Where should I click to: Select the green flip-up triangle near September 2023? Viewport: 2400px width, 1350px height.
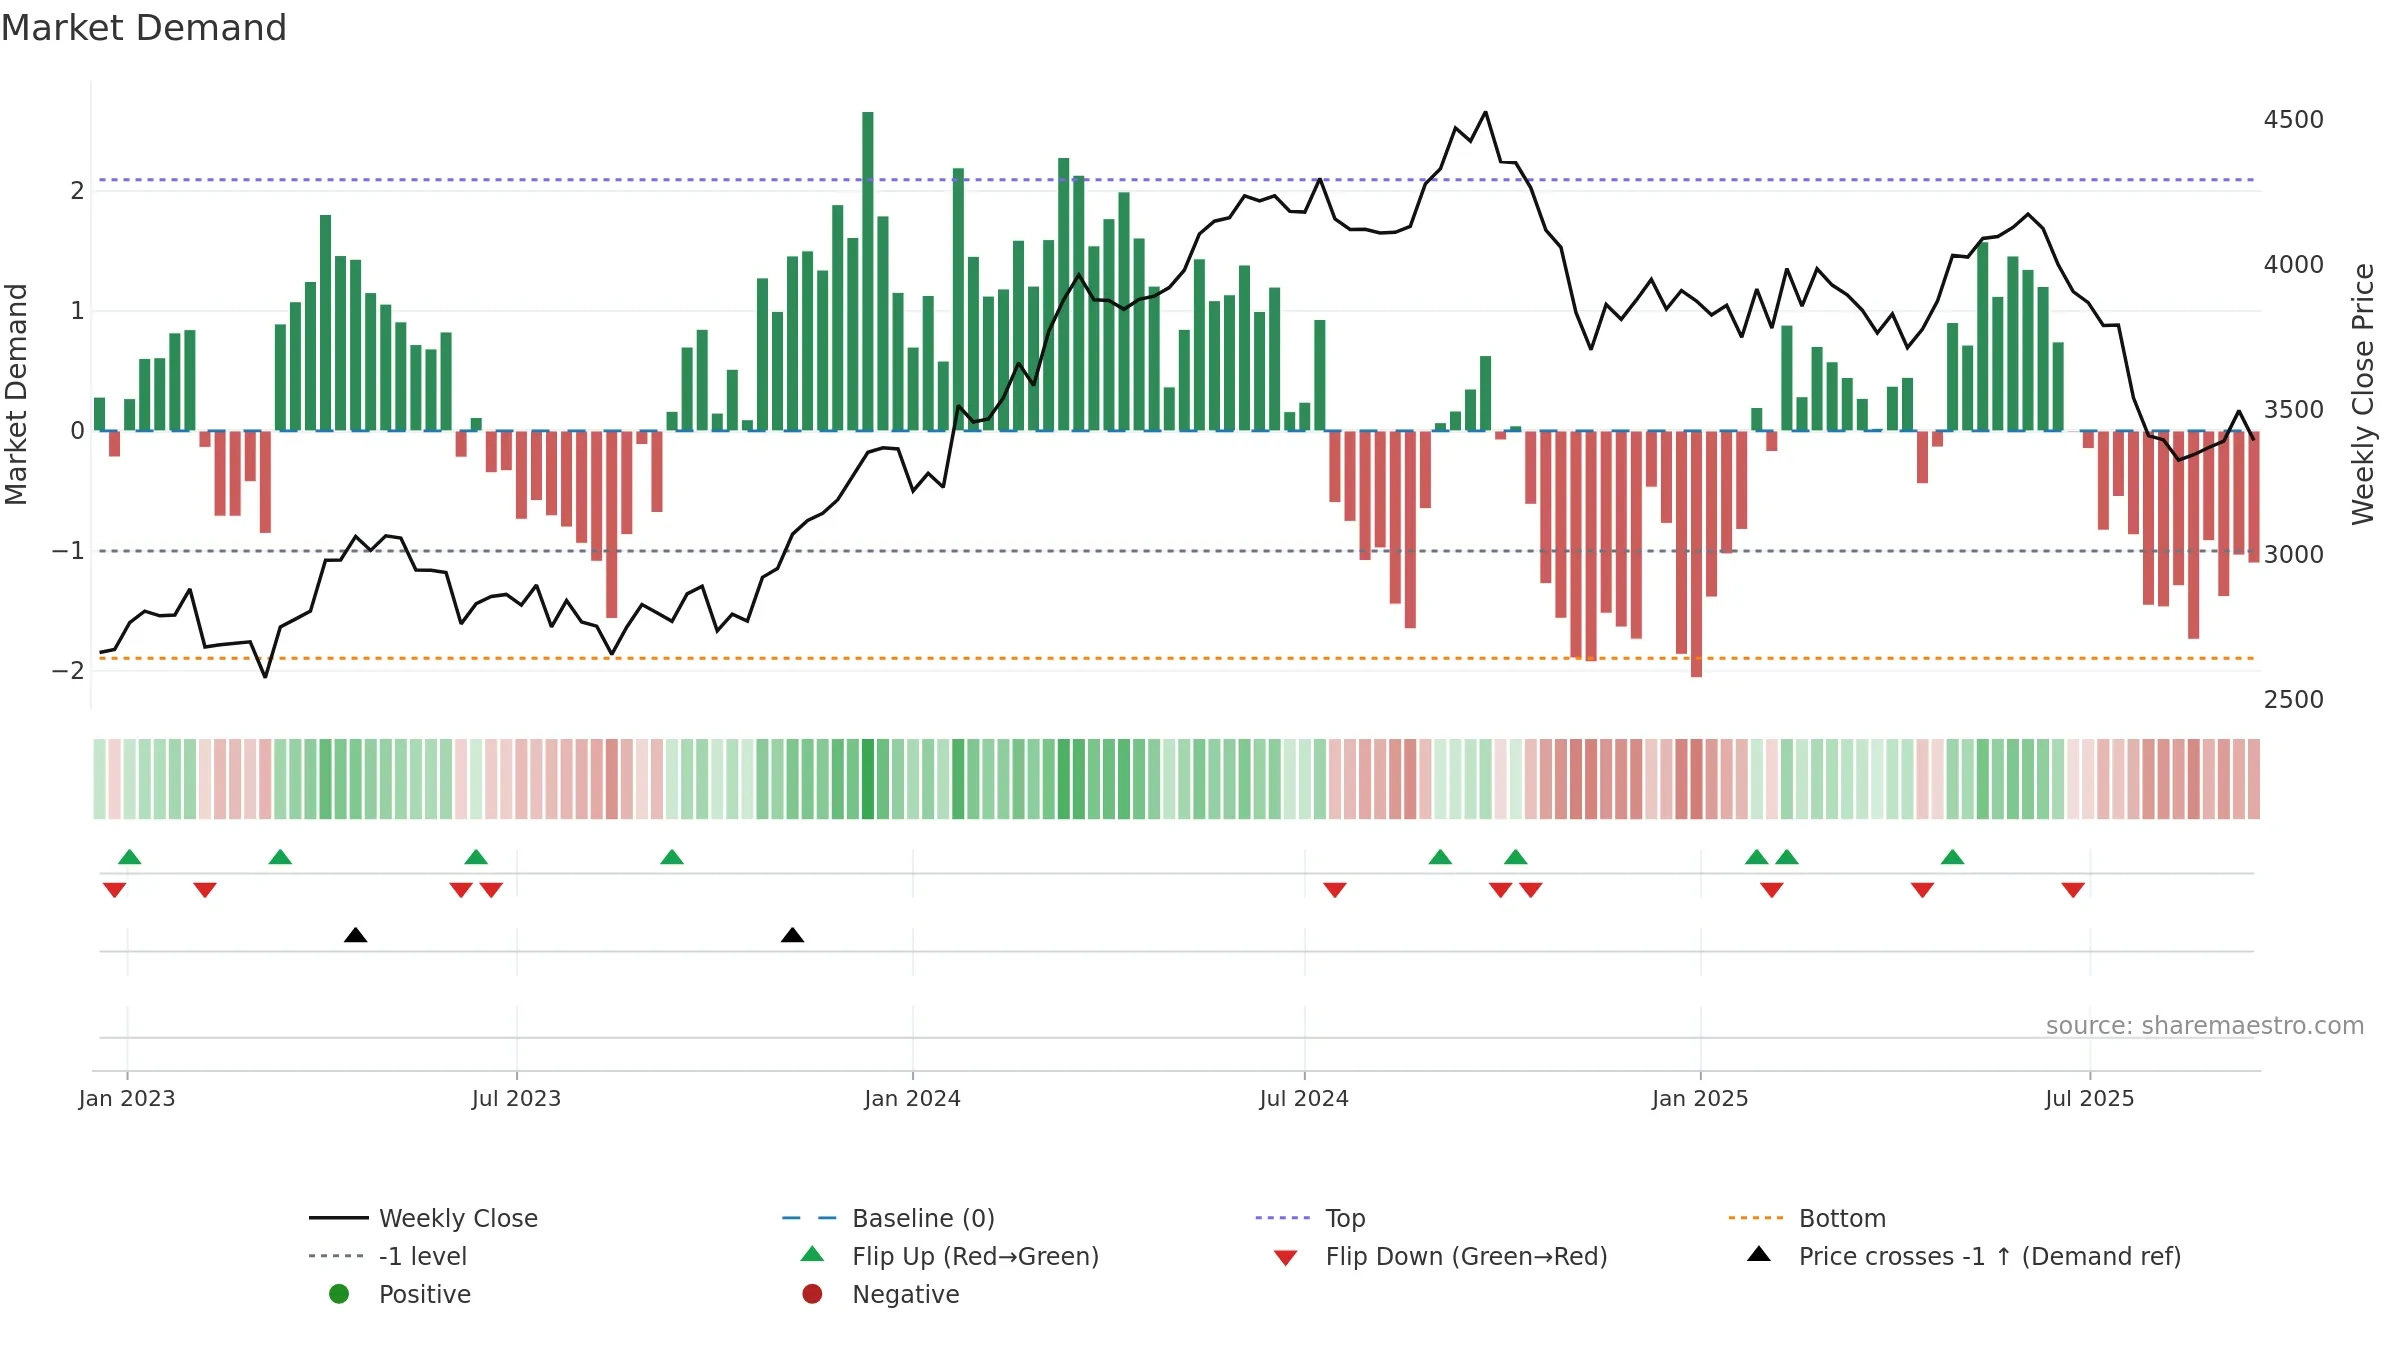click(672, 857)
